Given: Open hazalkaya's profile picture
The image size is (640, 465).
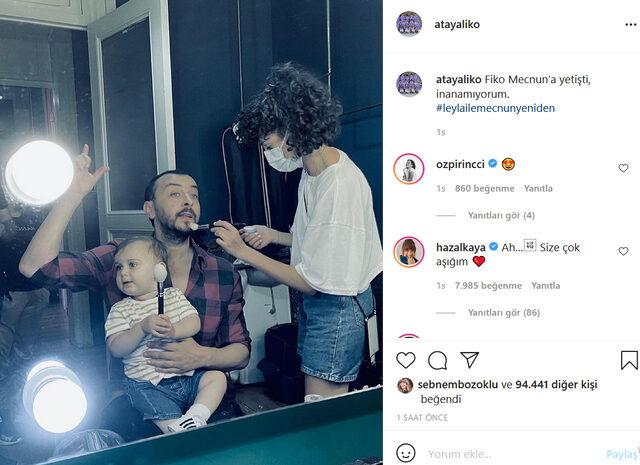Looking at the screenshot, I should pyautogui.click(x=409, y=252).
